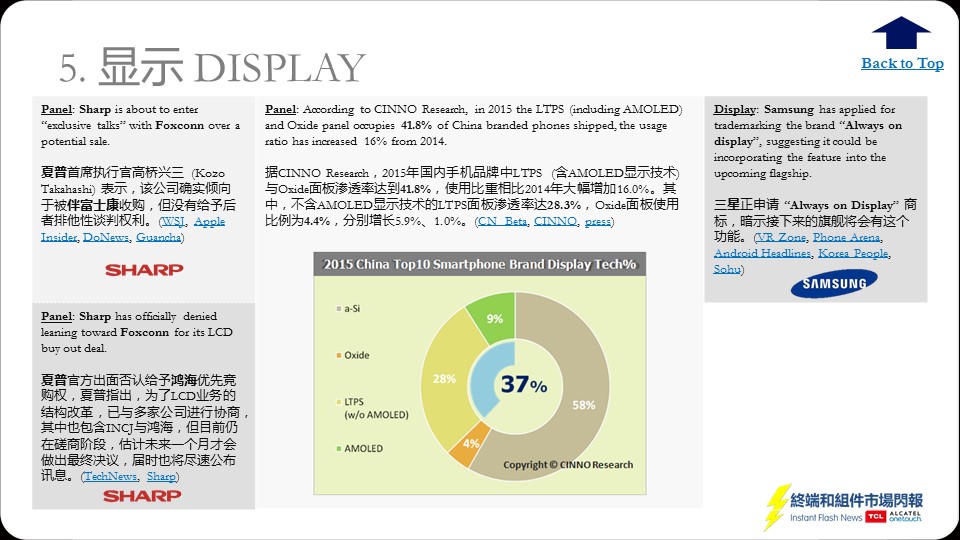Click the 5. 显示 DISPLAY heading
Viewport: 960px width, 540px height.
[212, 66]
